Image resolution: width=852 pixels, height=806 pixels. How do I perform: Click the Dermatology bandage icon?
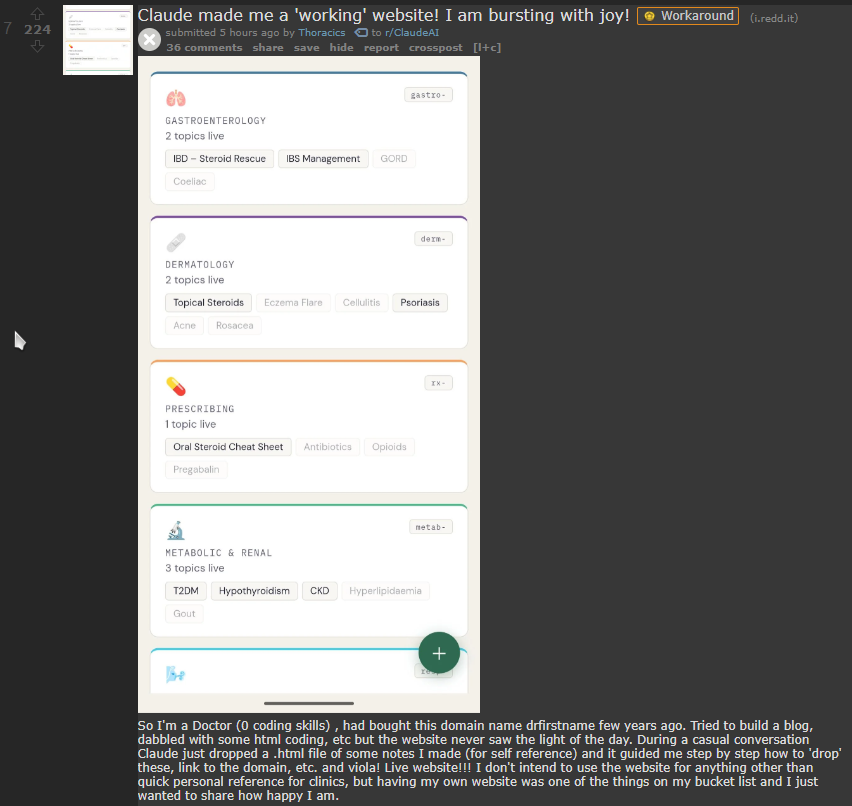click(x=176, y=242)
